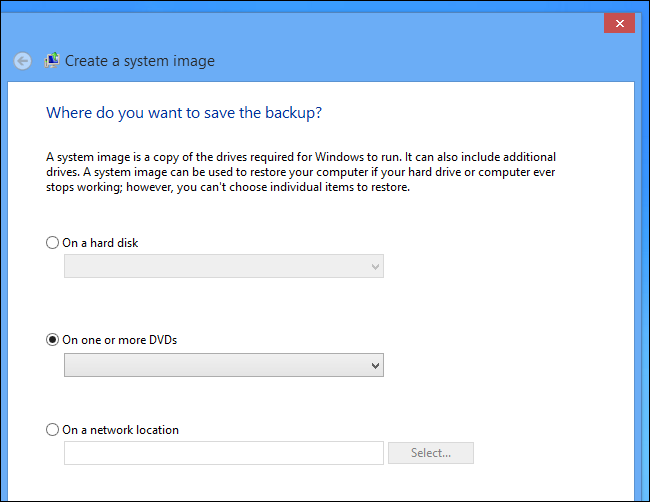Screen dimensions: 650x502
Task: Select the "On a hard disk" radio button
Action: tap(53, 243)
